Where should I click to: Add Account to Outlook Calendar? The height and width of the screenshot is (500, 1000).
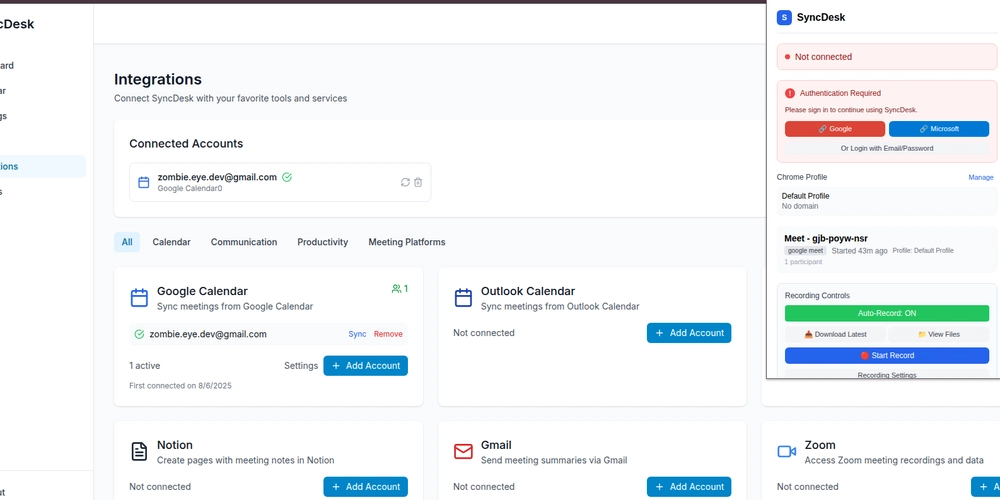click(689, 333)
